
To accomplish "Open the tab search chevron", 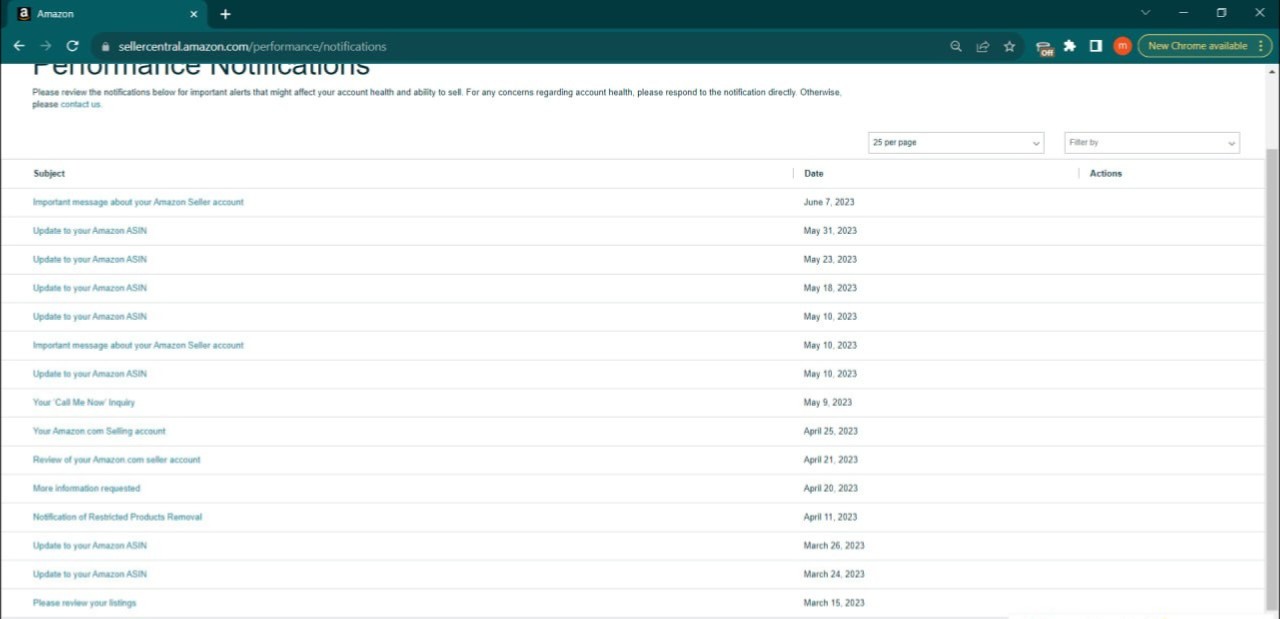I will (x=1146, y=13).
